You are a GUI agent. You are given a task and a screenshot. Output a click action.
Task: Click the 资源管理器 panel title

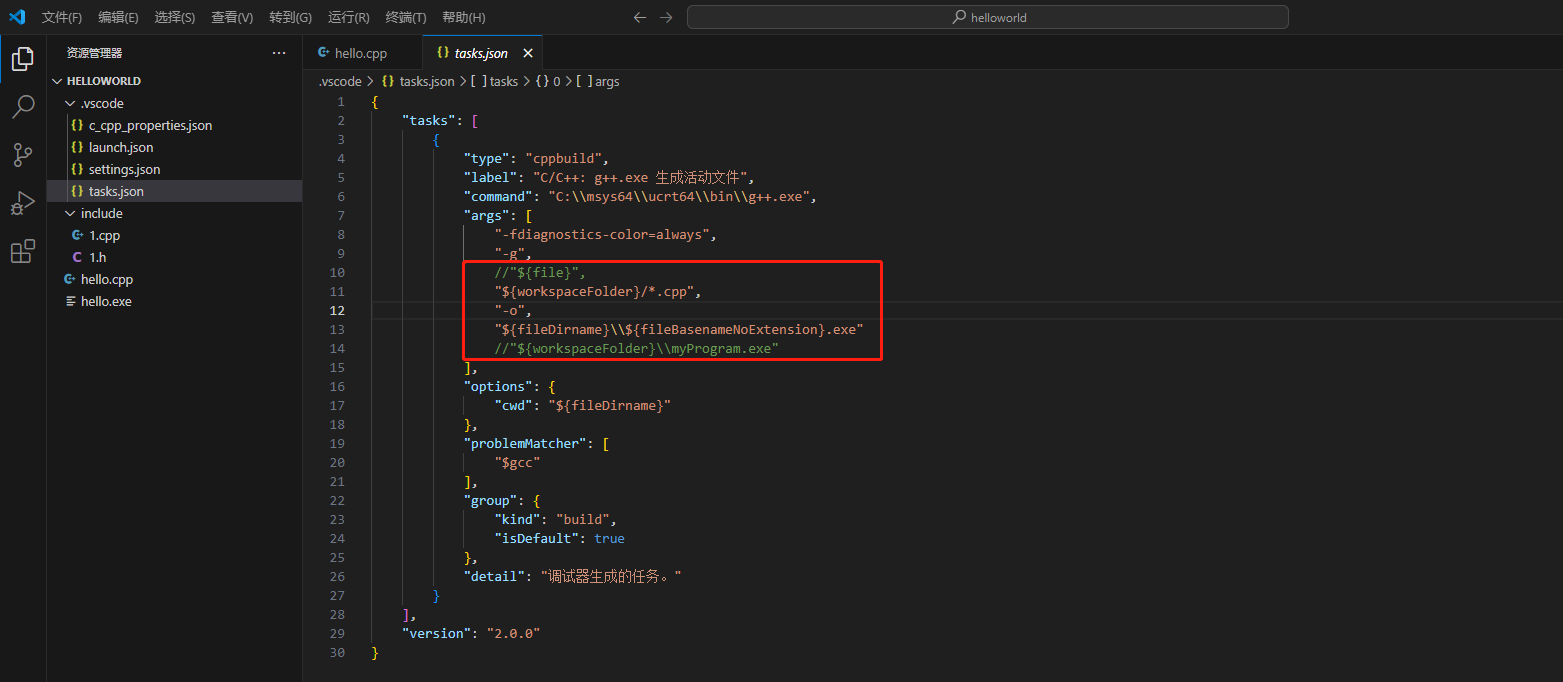tap(94, 53)
